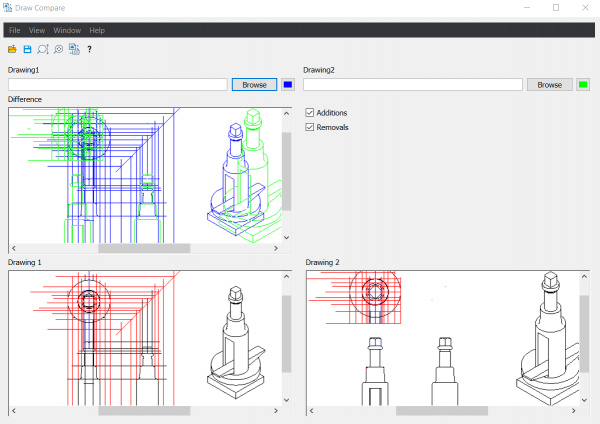Uncheck the Removals checkbox
This screenshot has height=424, width=600.
(x=310, y=127)
